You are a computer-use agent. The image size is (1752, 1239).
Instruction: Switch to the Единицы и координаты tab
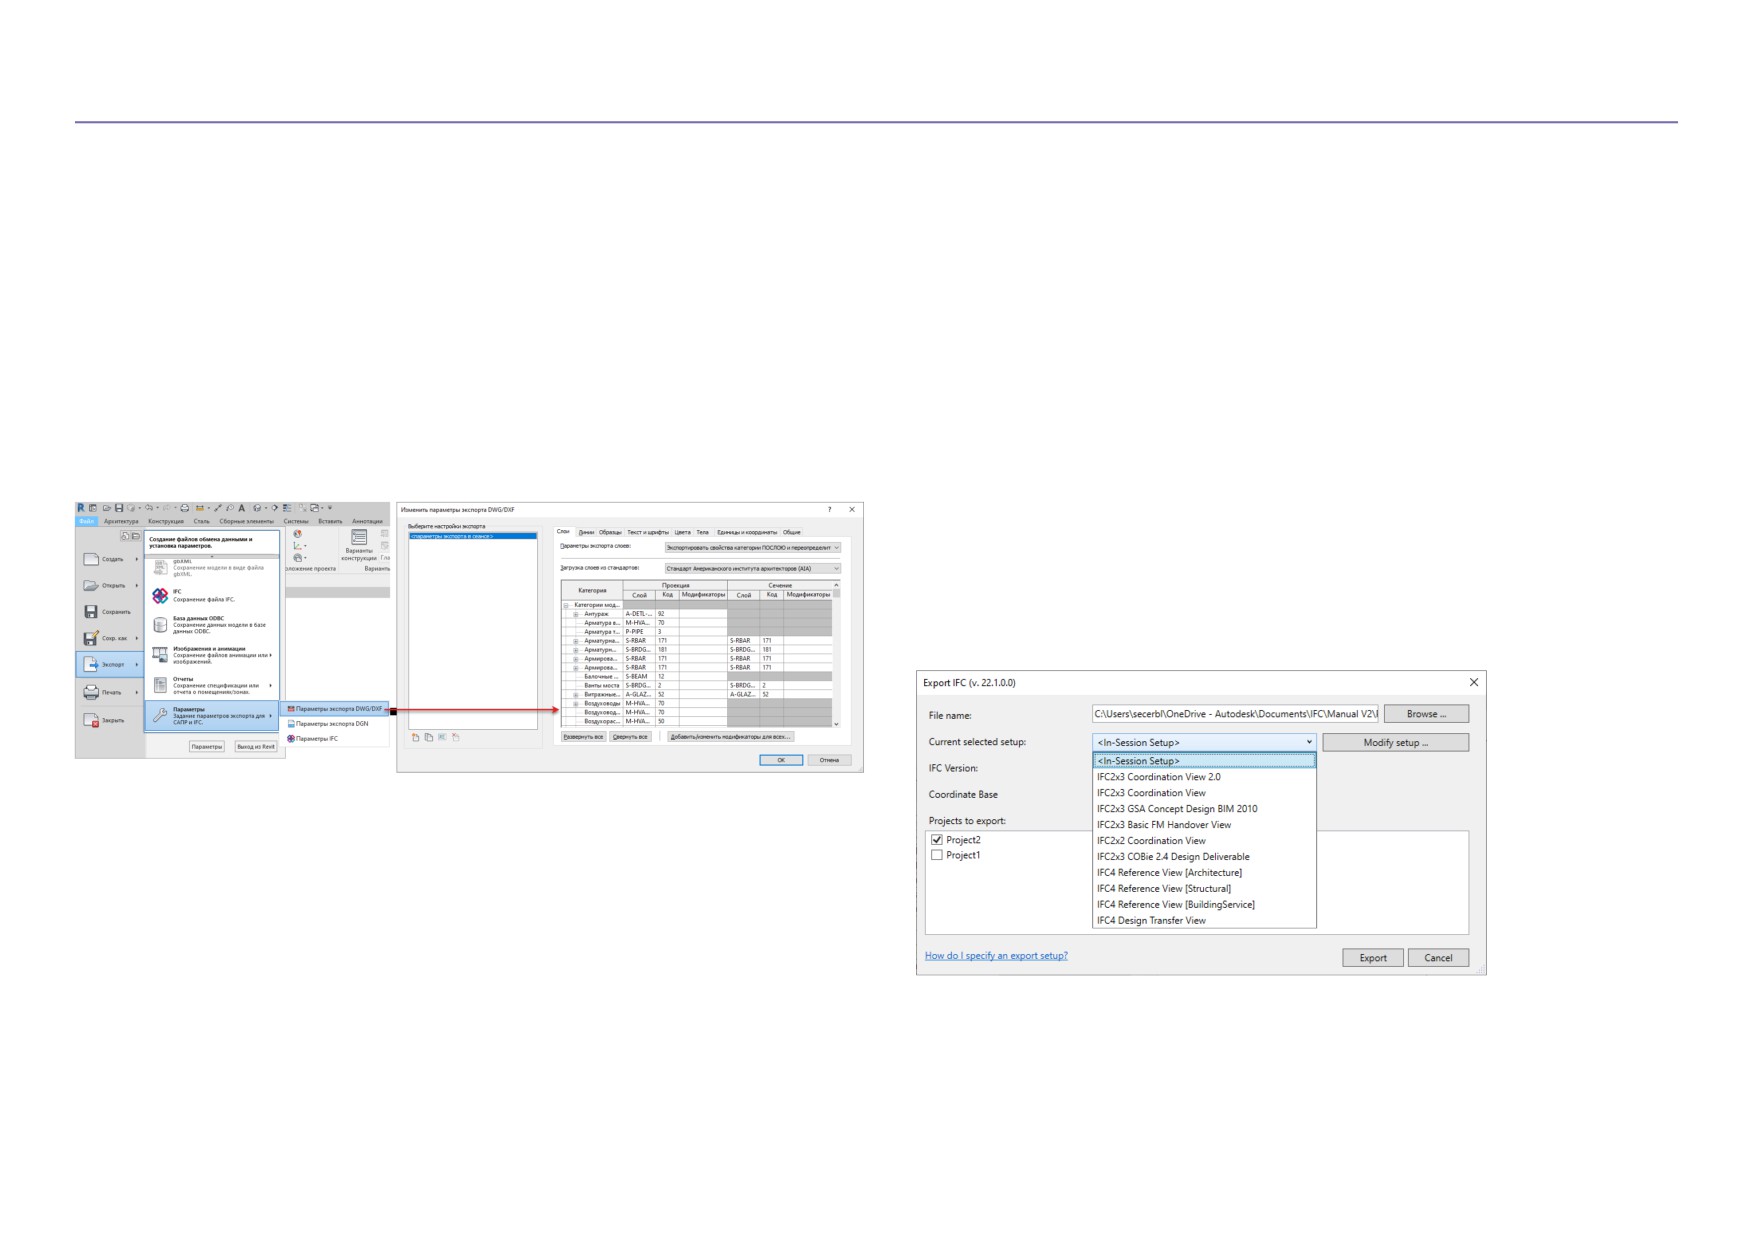pos(747,532)
